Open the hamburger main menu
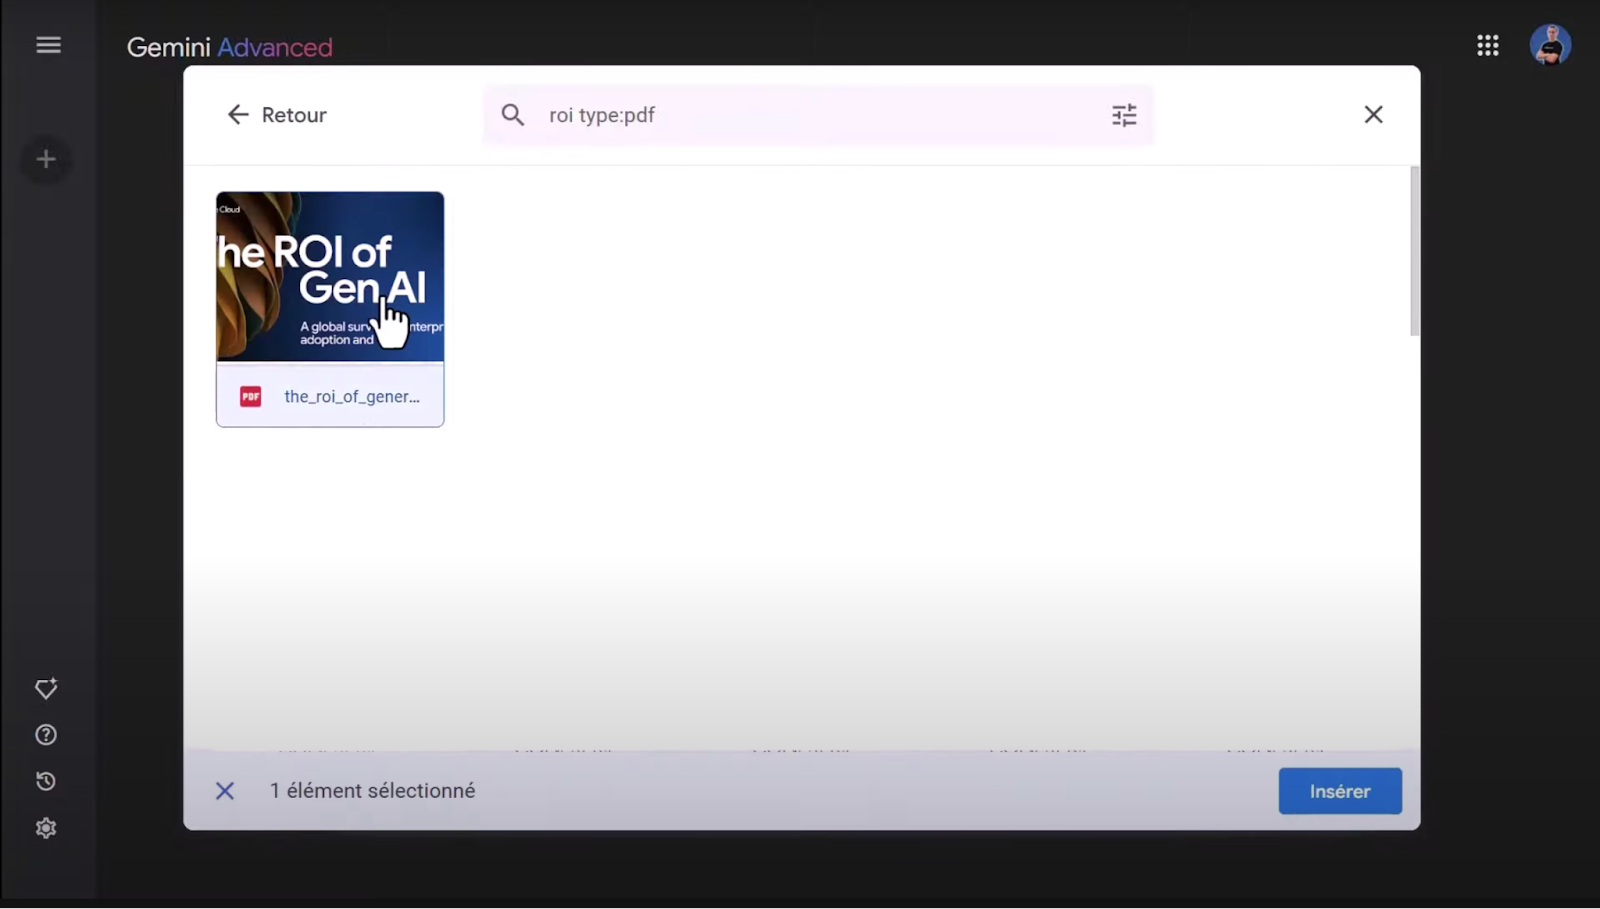 48,45
